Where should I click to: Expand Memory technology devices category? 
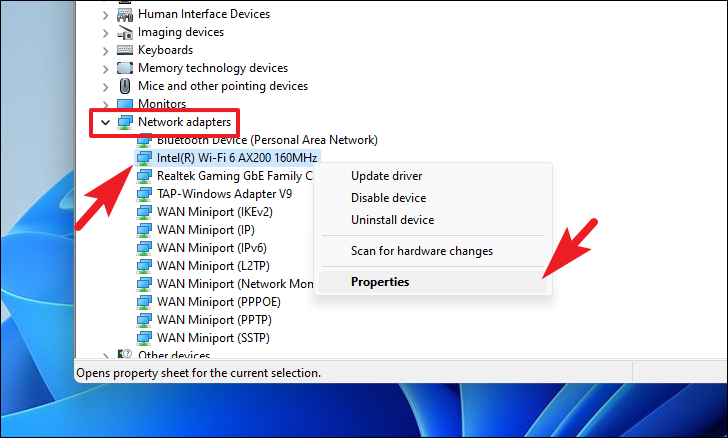click(105, 69)
